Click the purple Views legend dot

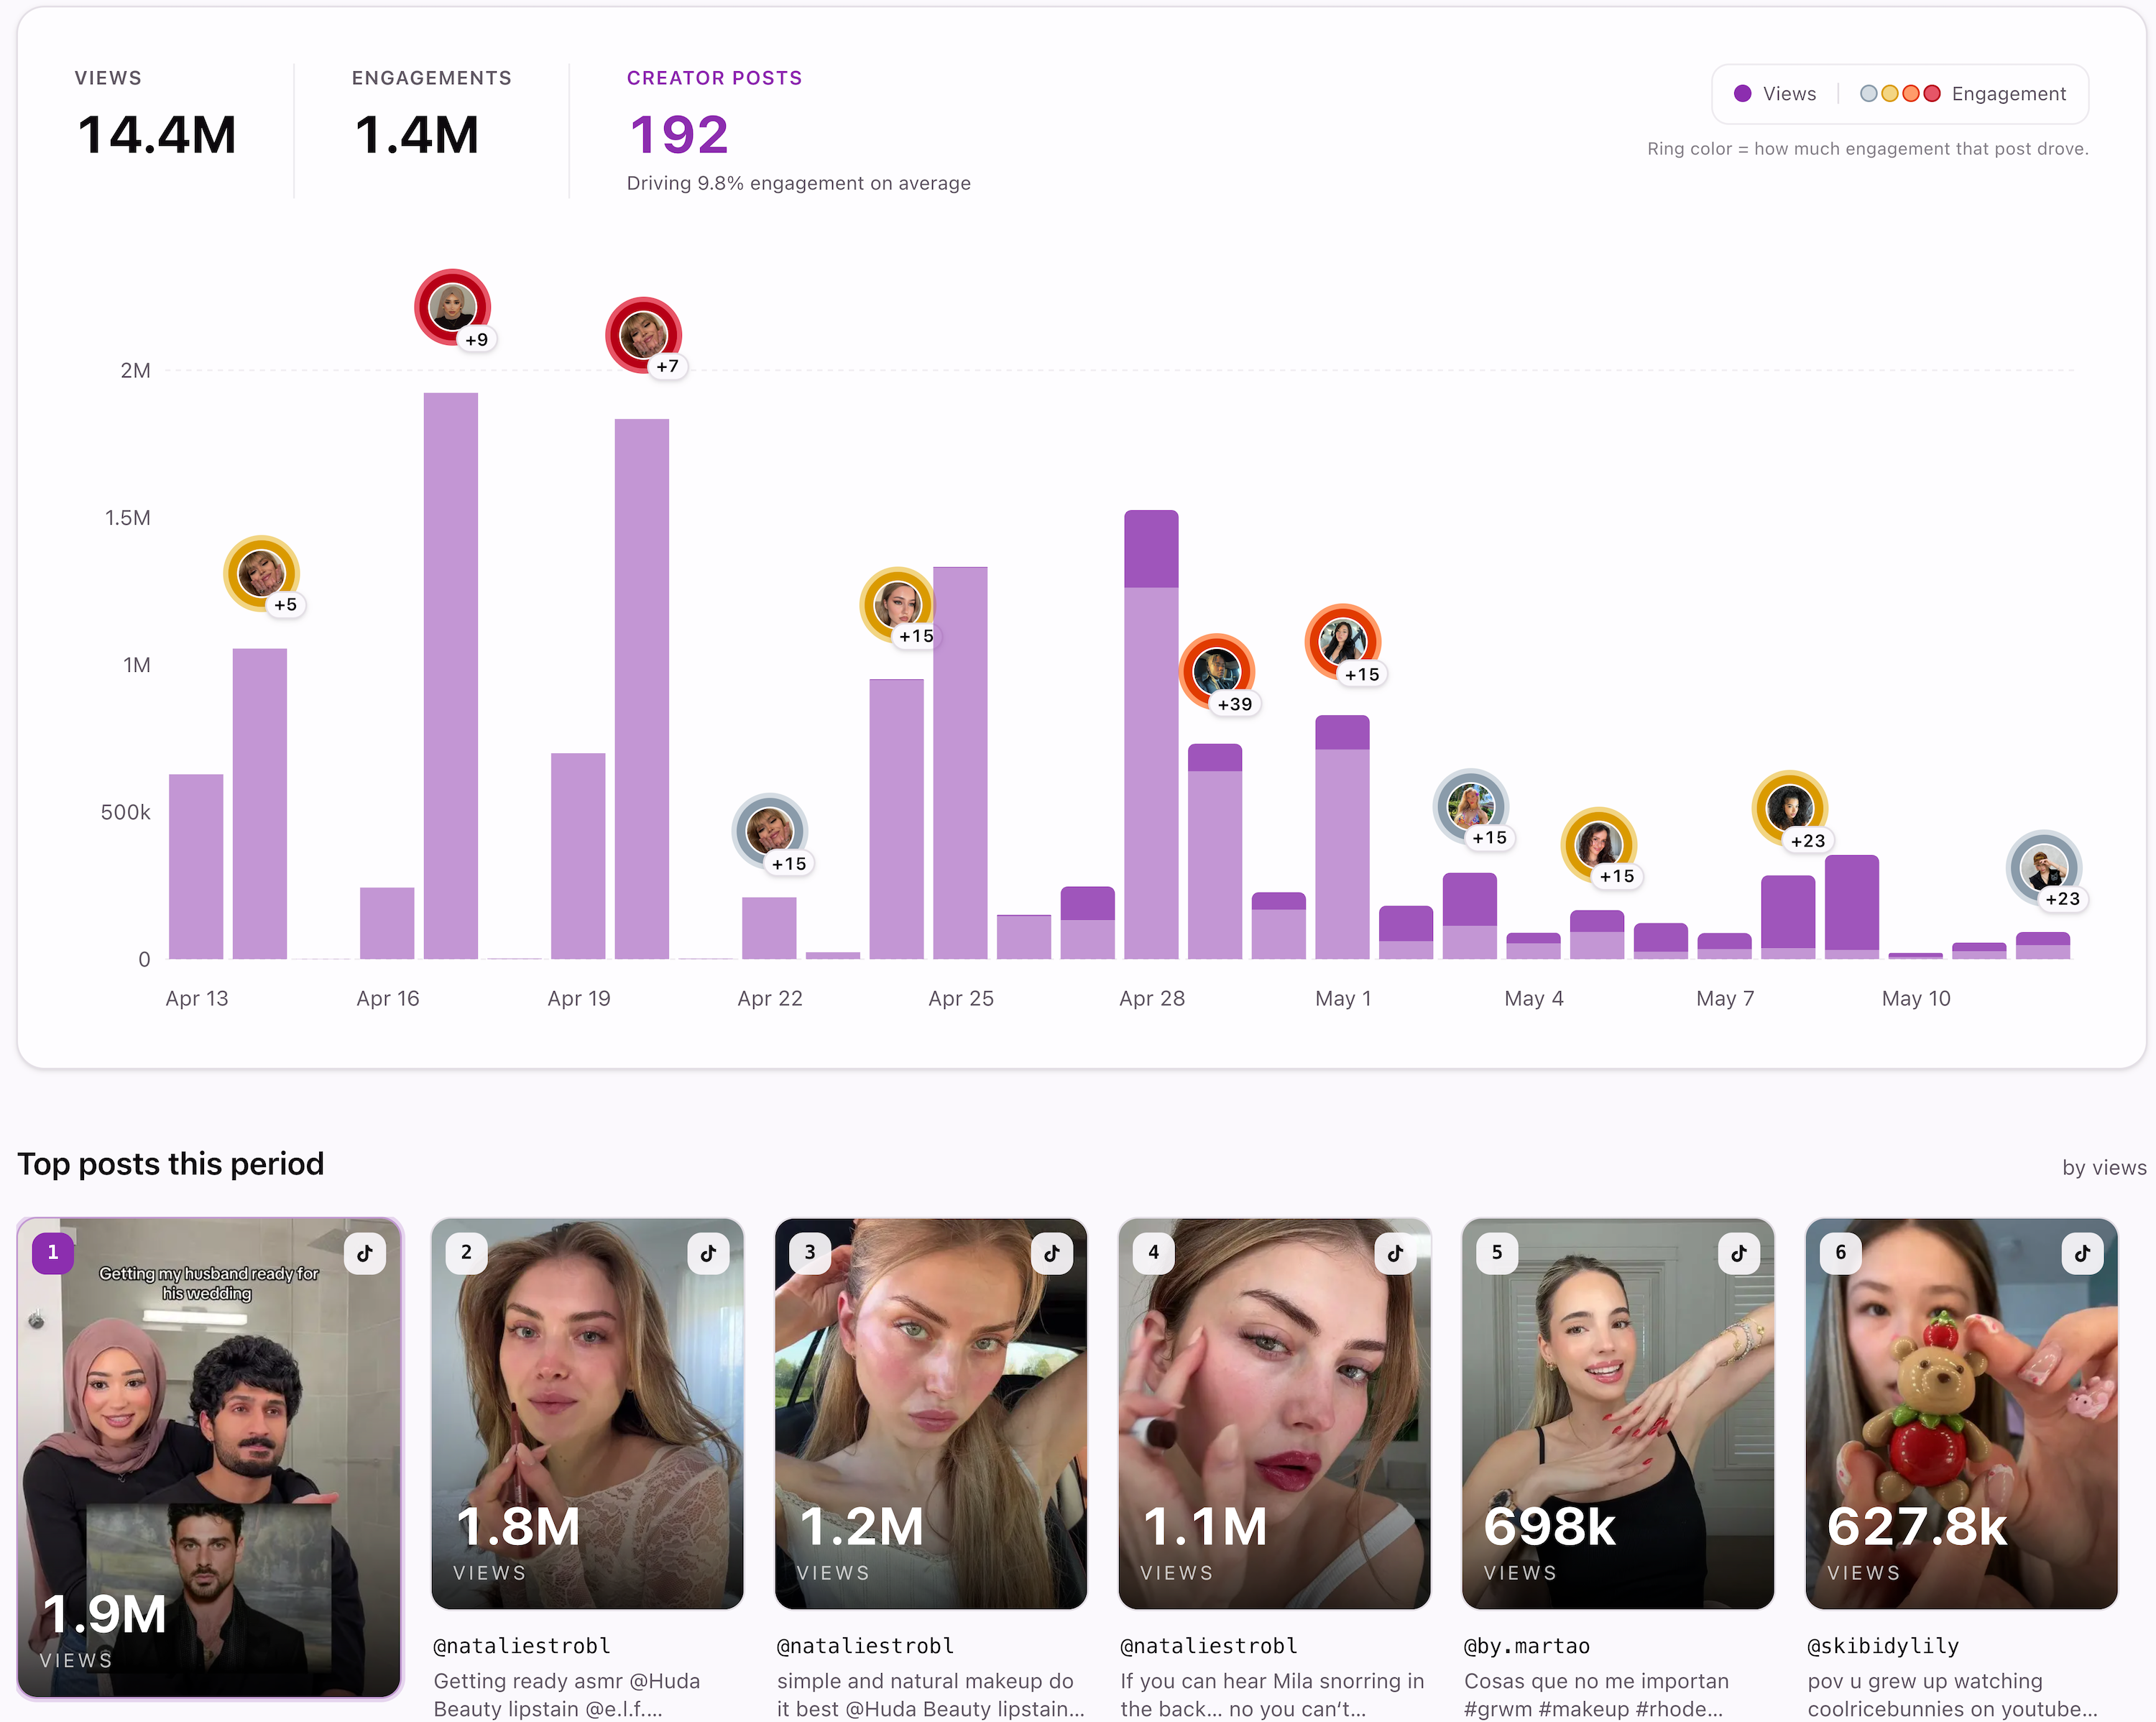tap(1742, 93)
